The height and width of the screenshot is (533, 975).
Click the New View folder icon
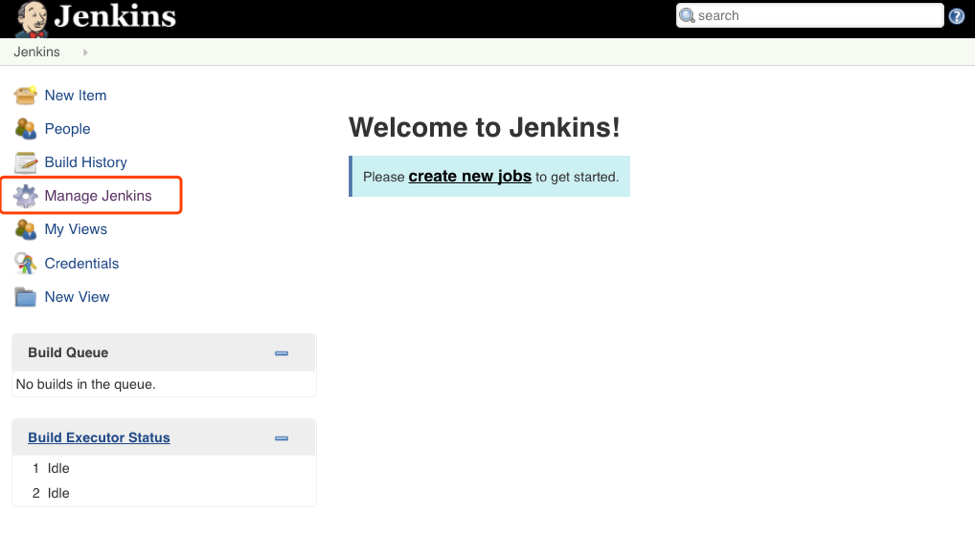coord(25,297)
